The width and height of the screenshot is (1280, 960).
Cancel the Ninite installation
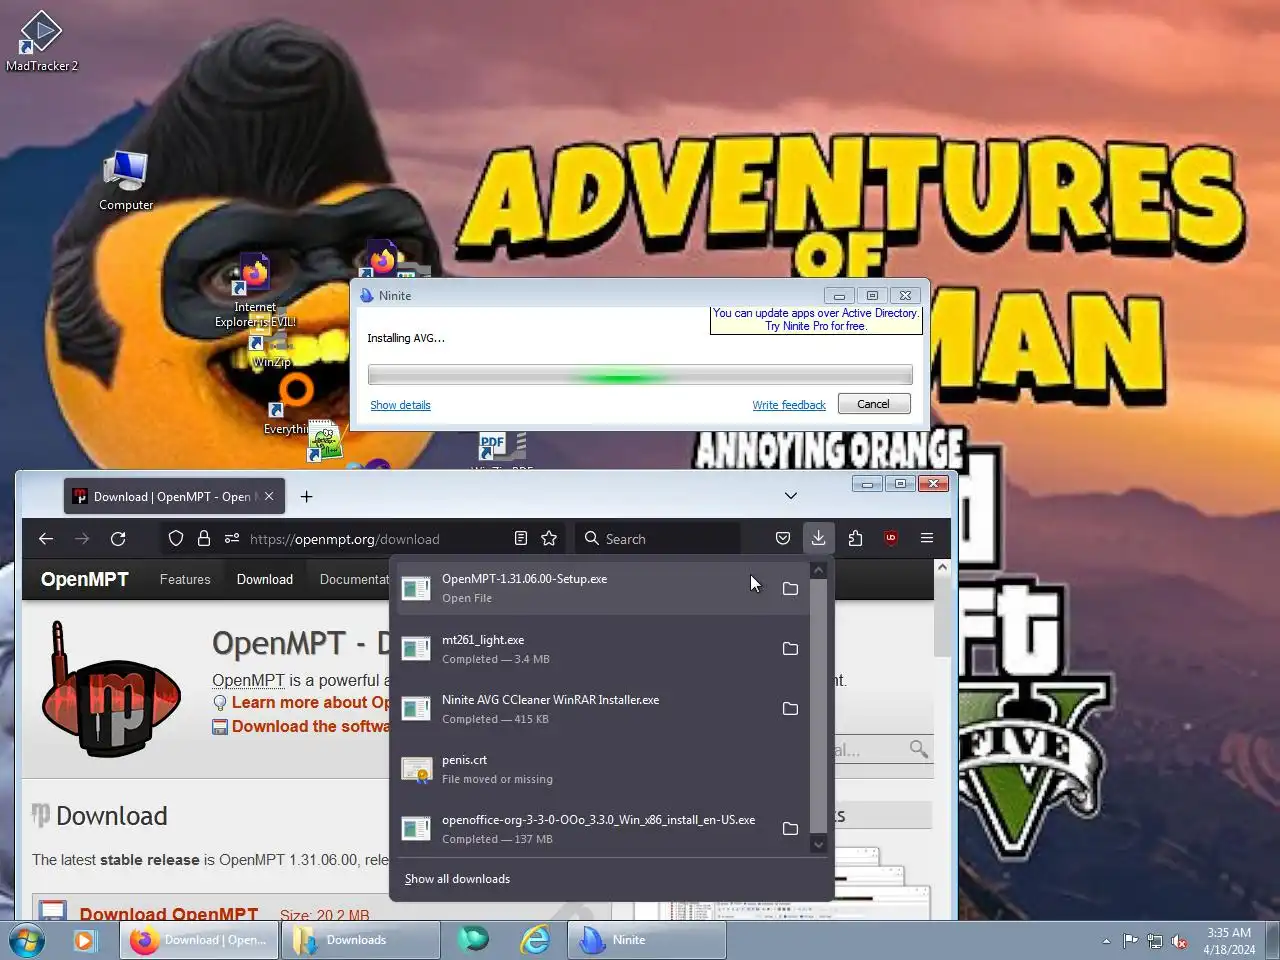coord(873,404)
